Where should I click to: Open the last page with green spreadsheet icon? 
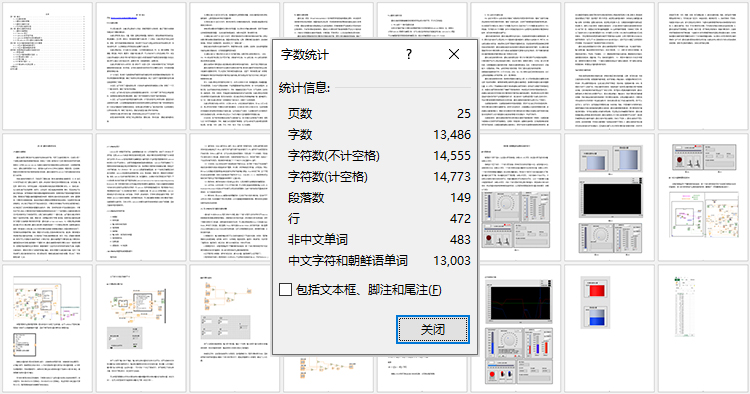point(703,328)
